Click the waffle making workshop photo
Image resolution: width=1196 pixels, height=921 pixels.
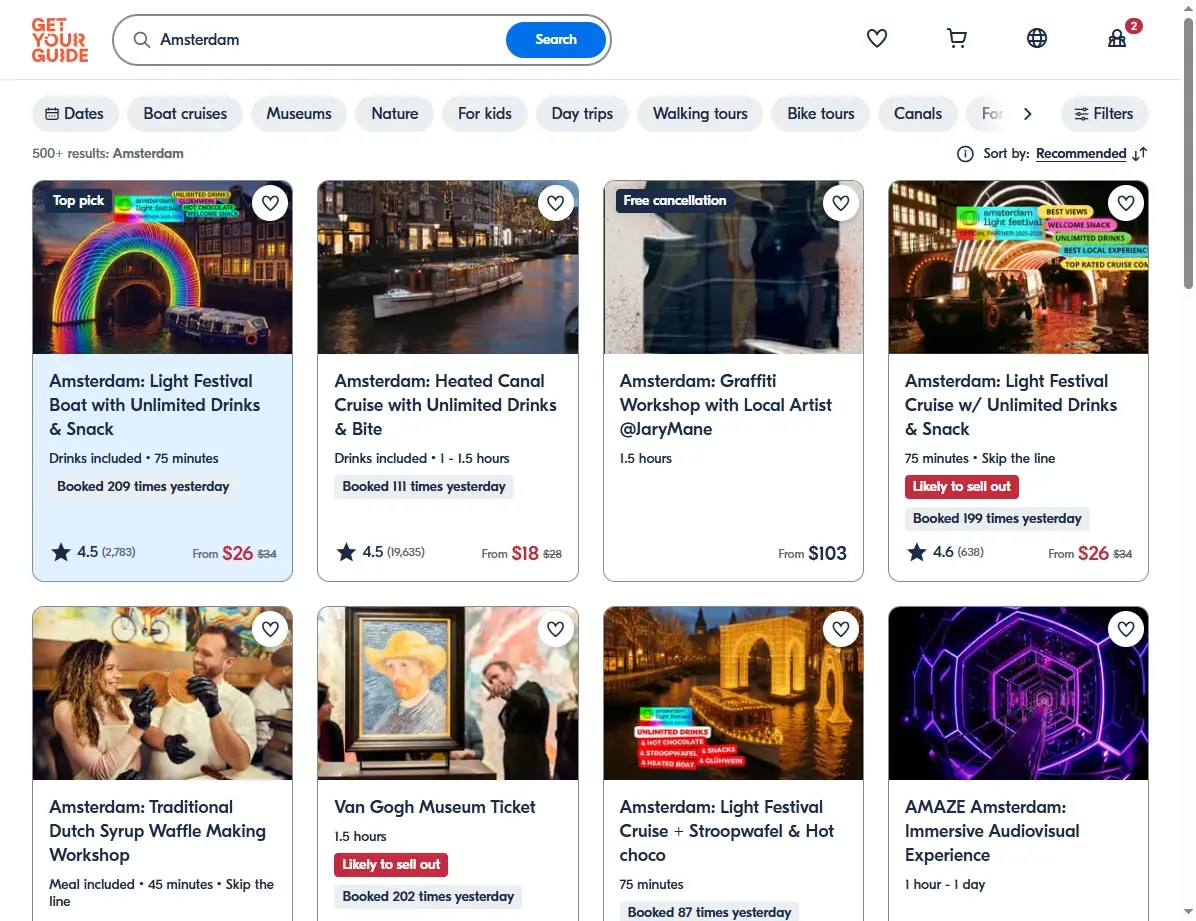(162, 693)
